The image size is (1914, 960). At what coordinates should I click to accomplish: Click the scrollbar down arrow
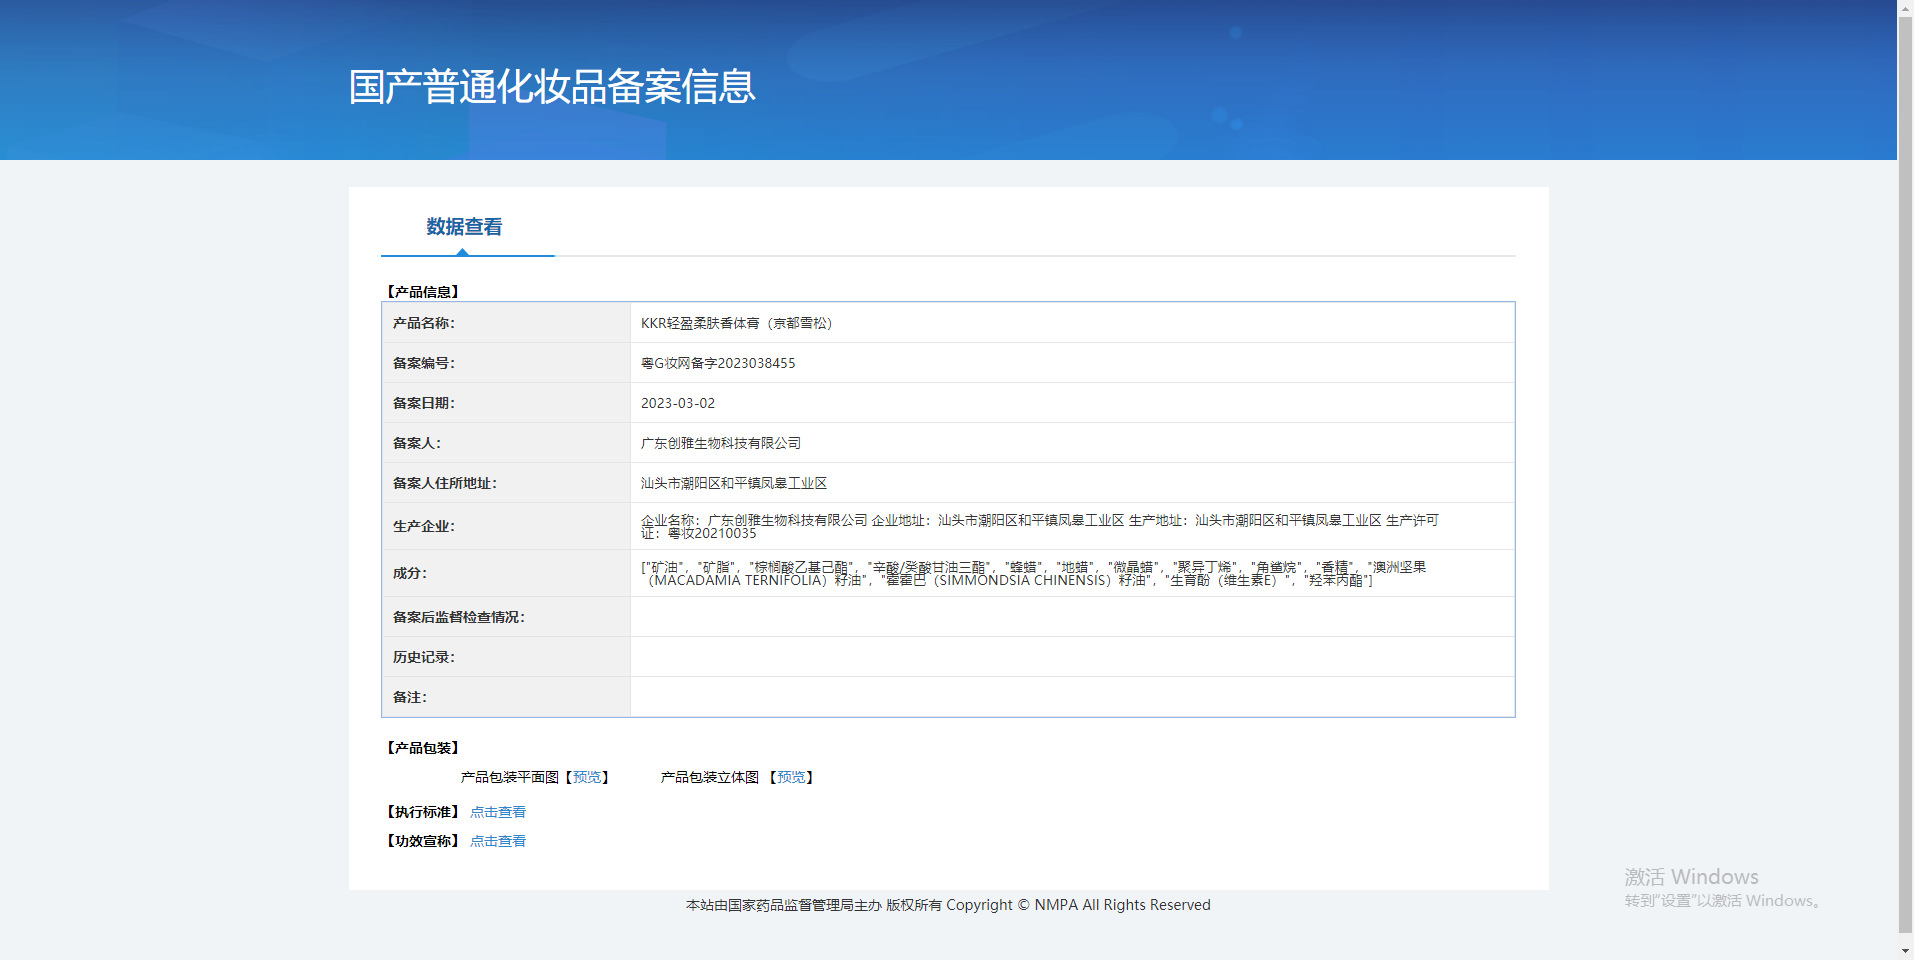tap(1906, 951)
